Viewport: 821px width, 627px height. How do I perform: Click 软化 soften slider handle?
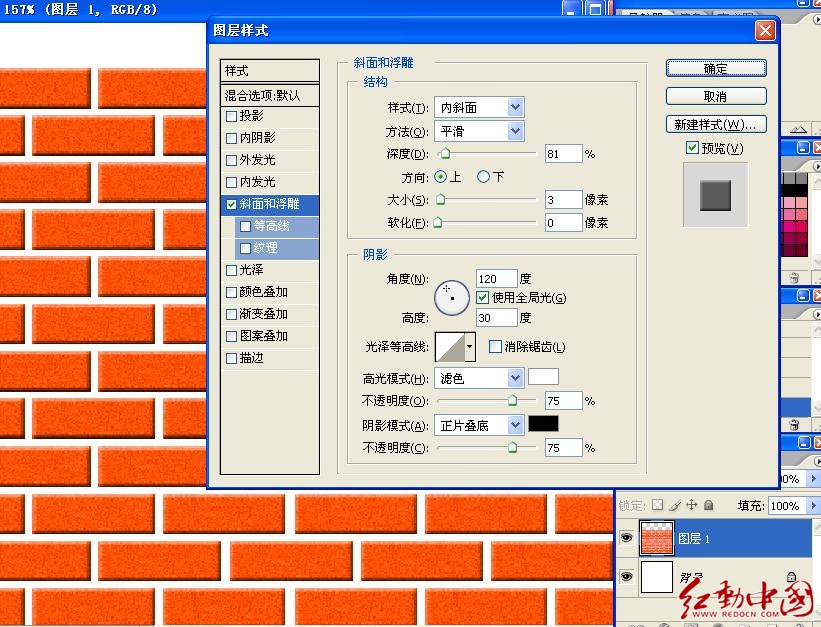pyautogui.click(x=438, y=222)
